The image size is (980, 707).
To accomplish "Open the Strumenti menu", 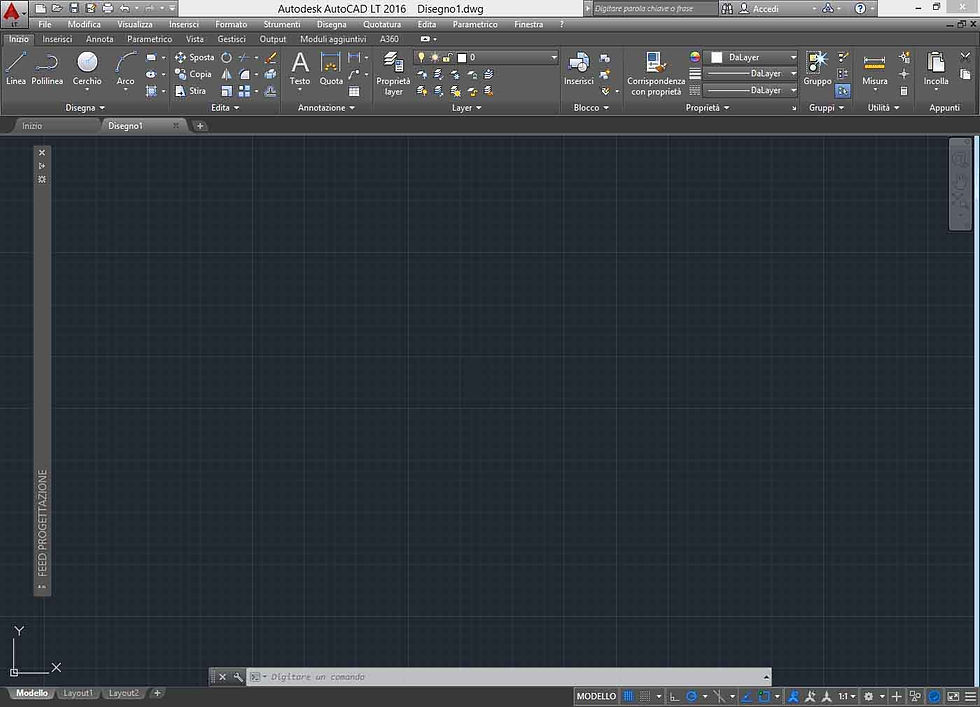I will pos(282,24).
